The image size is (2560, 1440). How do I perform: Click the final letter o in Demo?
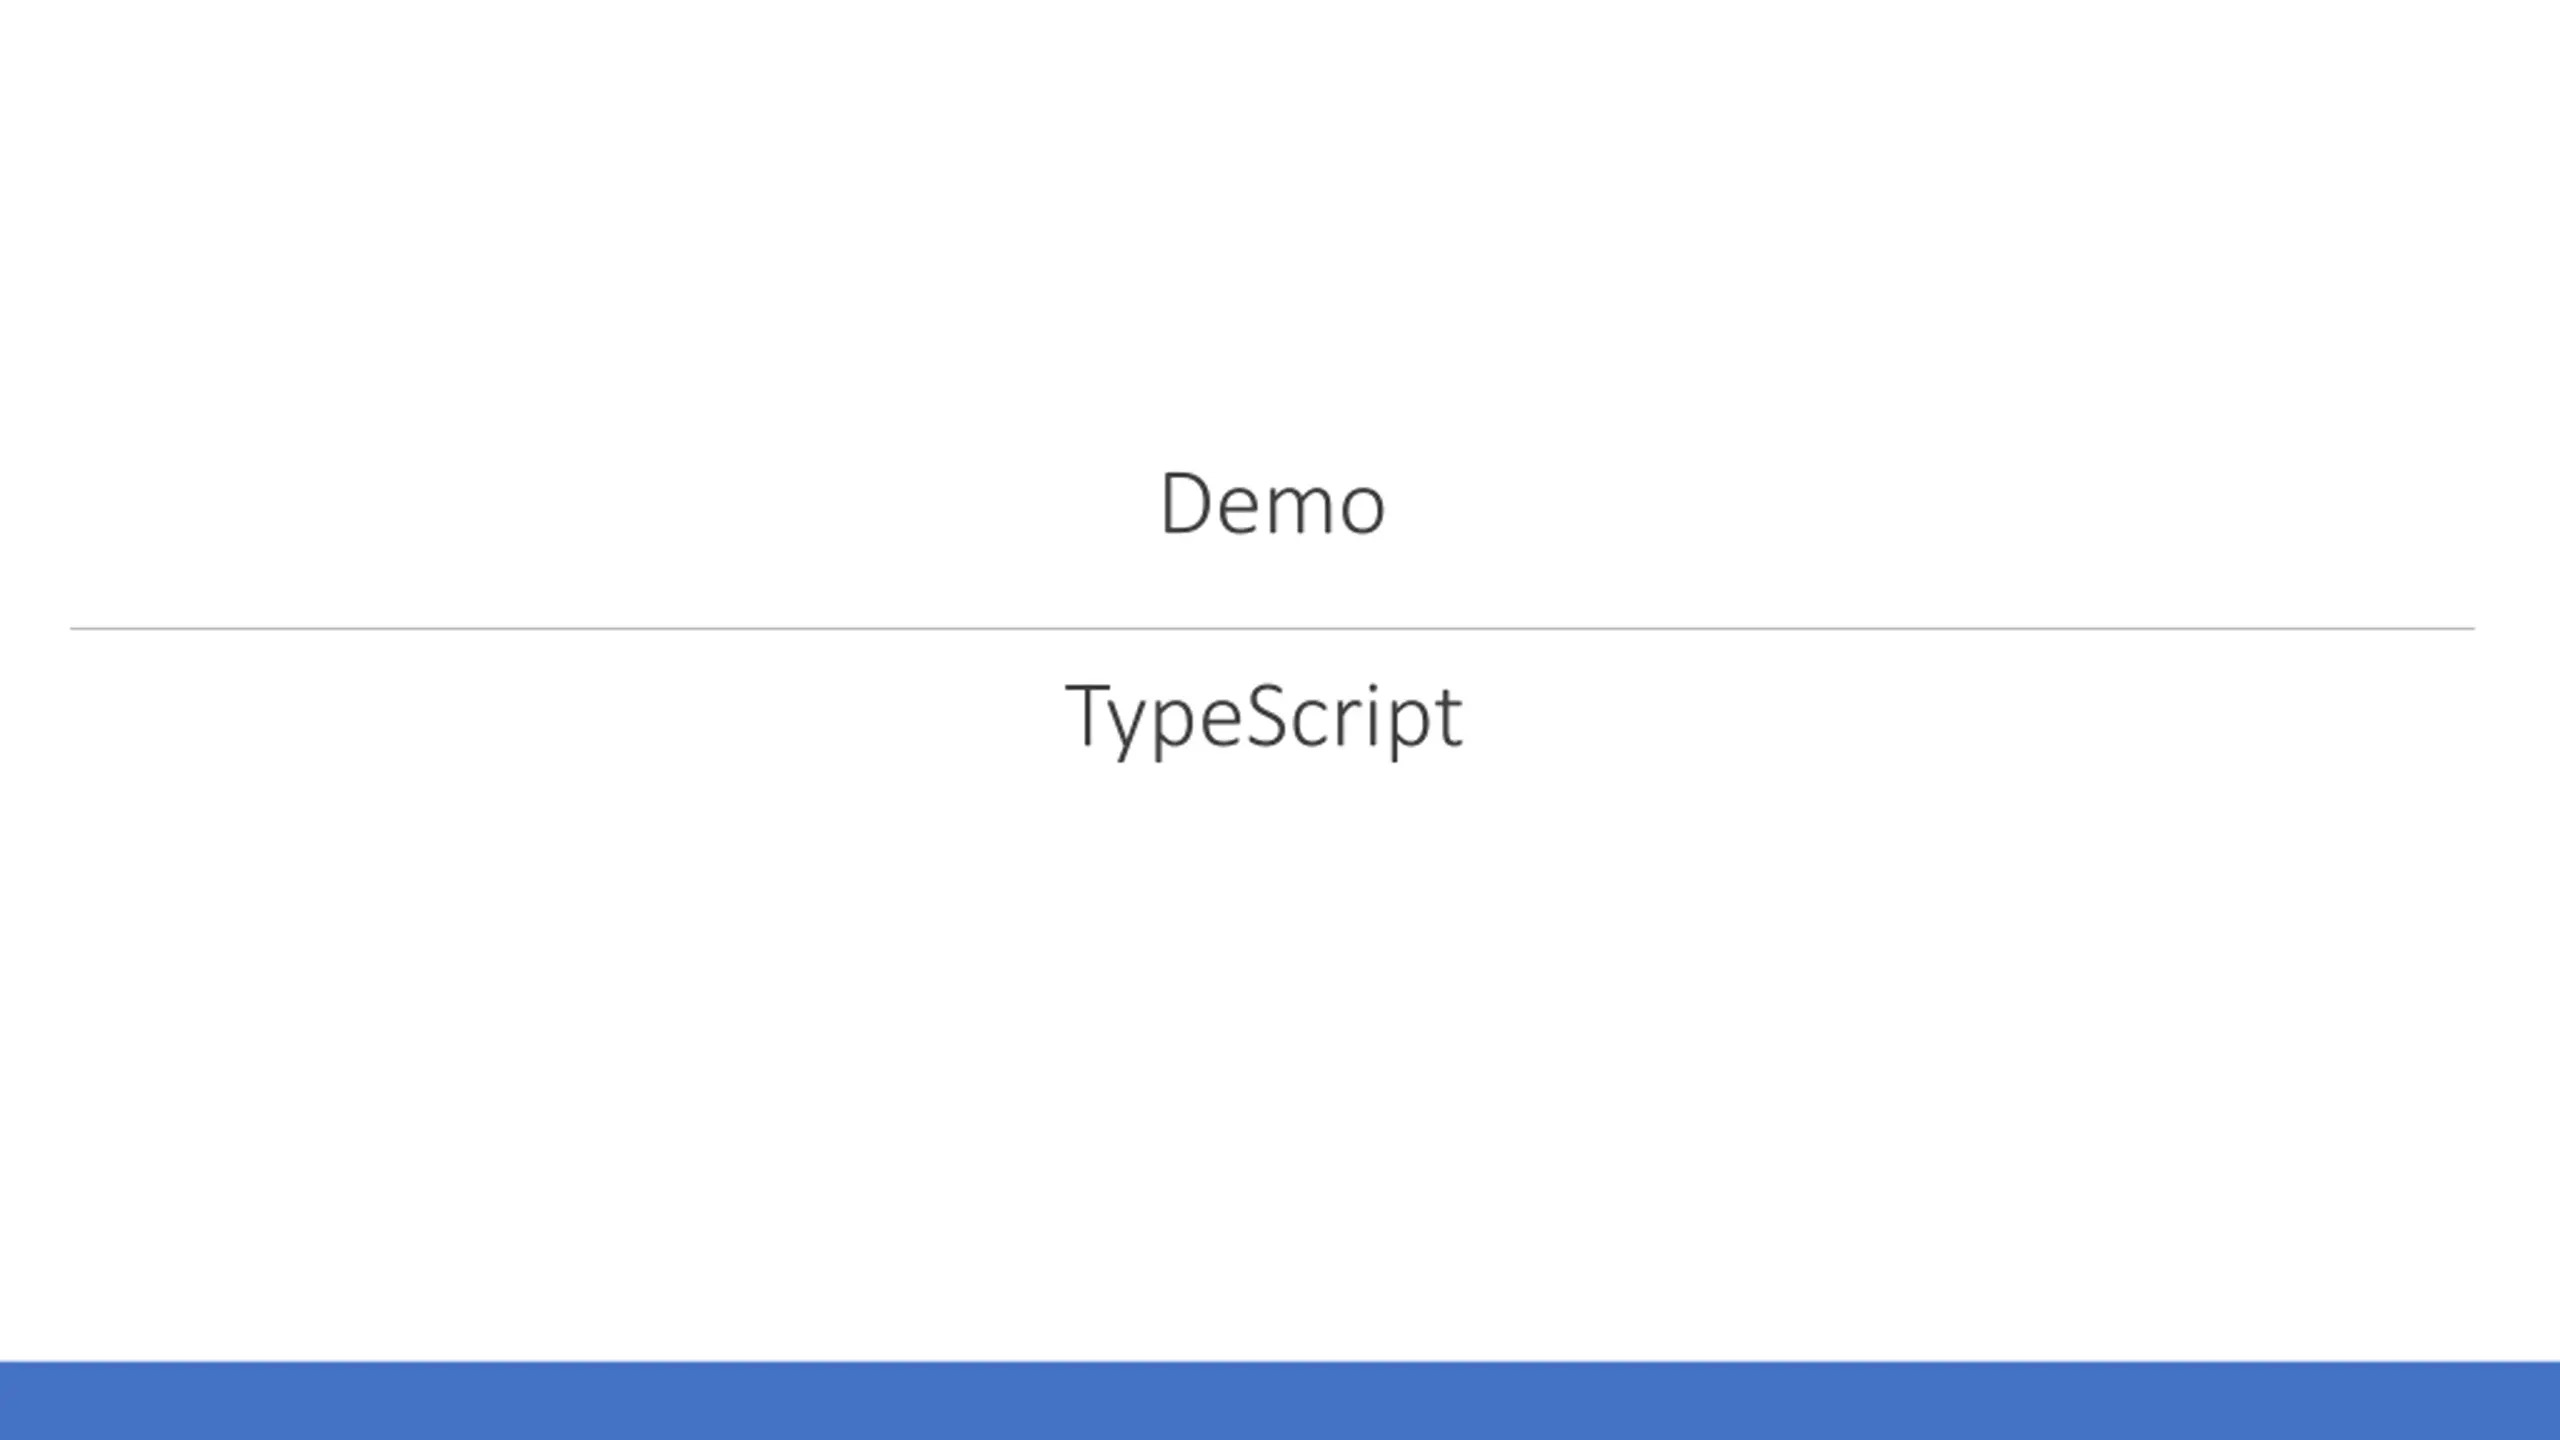[1363, 511]
